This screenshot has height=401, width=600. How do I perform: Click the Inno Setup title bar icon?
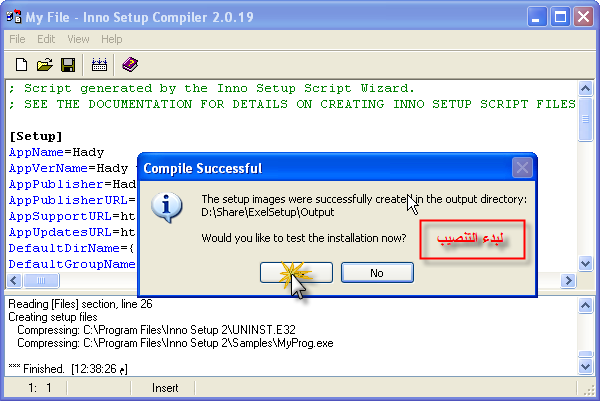[14, 17]
